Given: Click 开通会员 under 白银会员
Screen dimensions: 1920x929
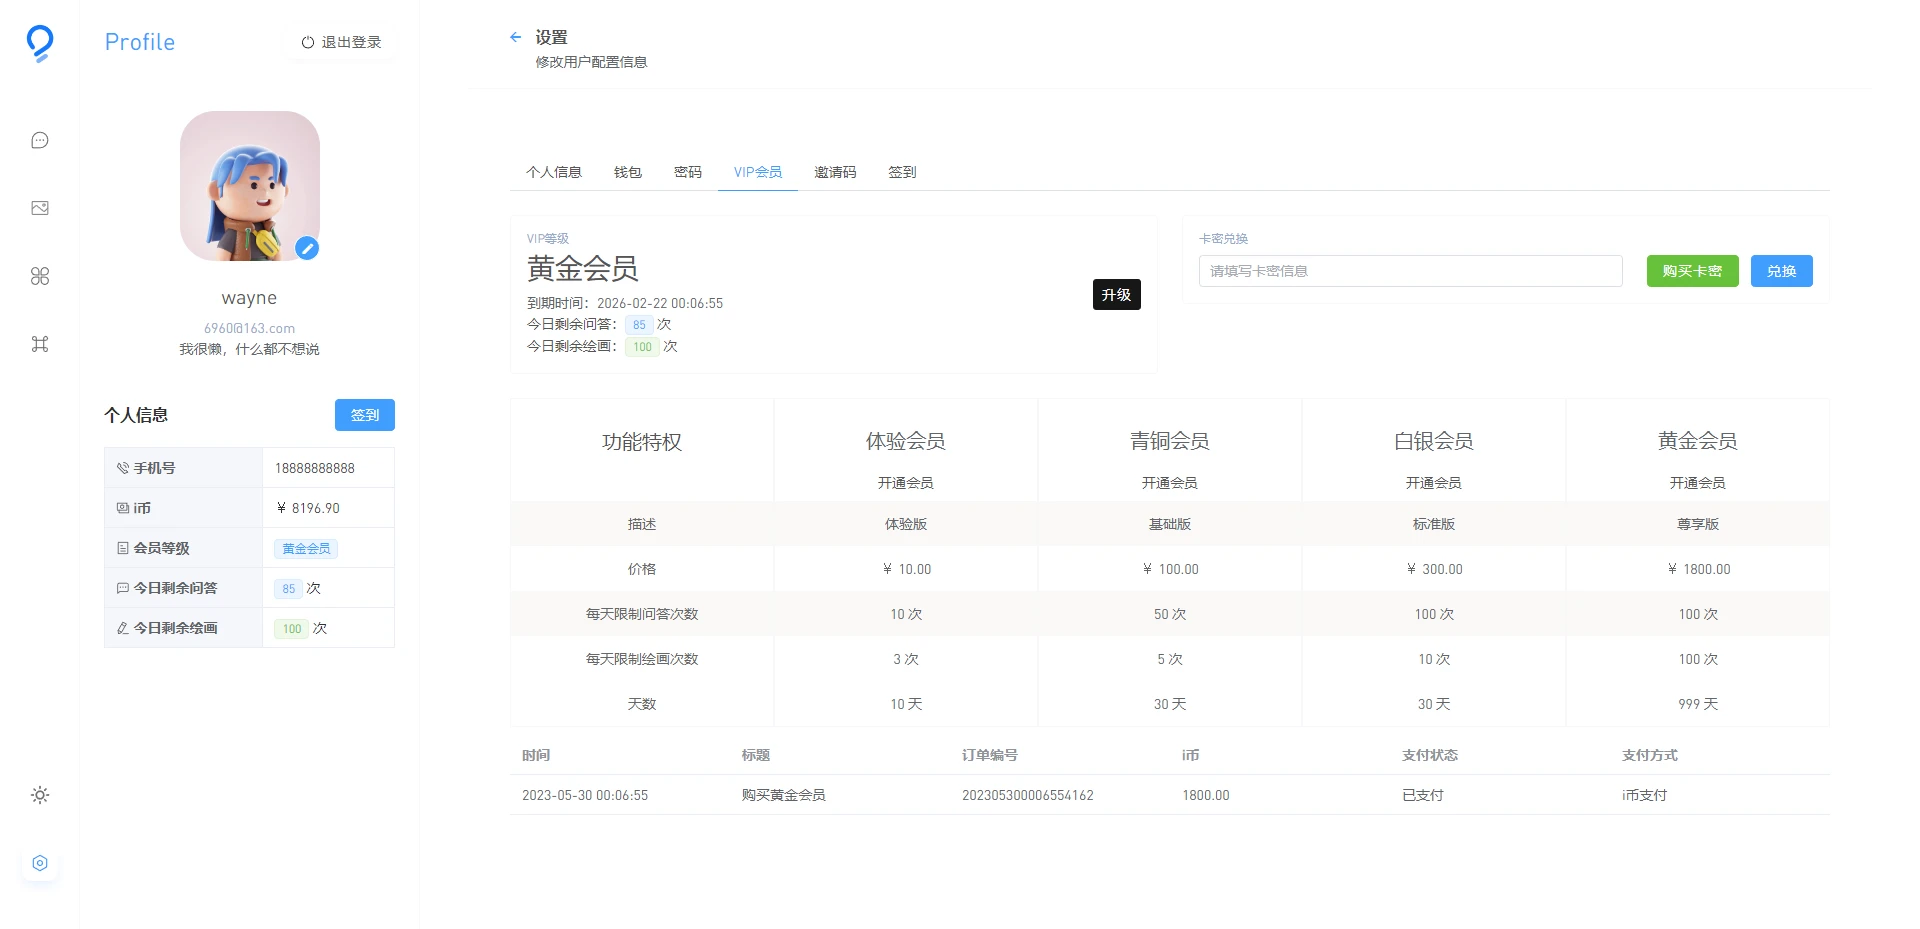Looking at the screenshot, I should 1433,483.
